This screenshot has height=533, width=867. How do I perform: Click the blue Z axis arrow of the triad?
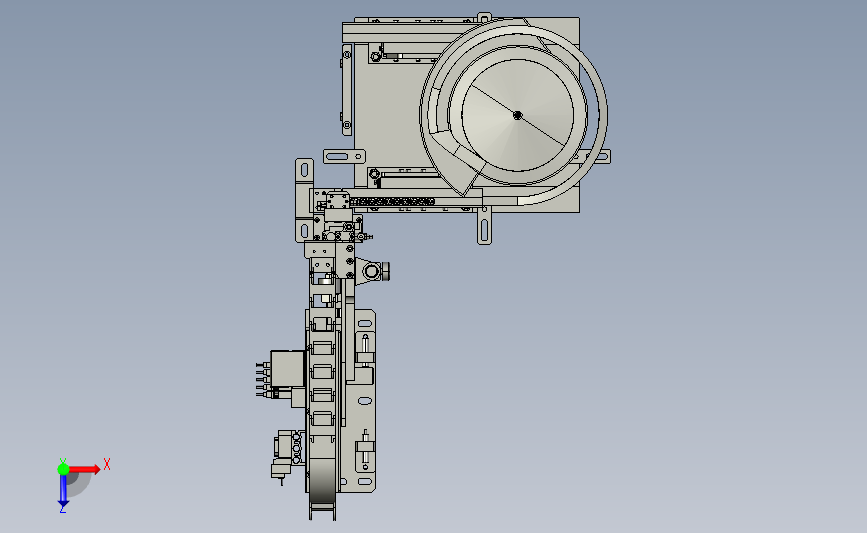63,491
